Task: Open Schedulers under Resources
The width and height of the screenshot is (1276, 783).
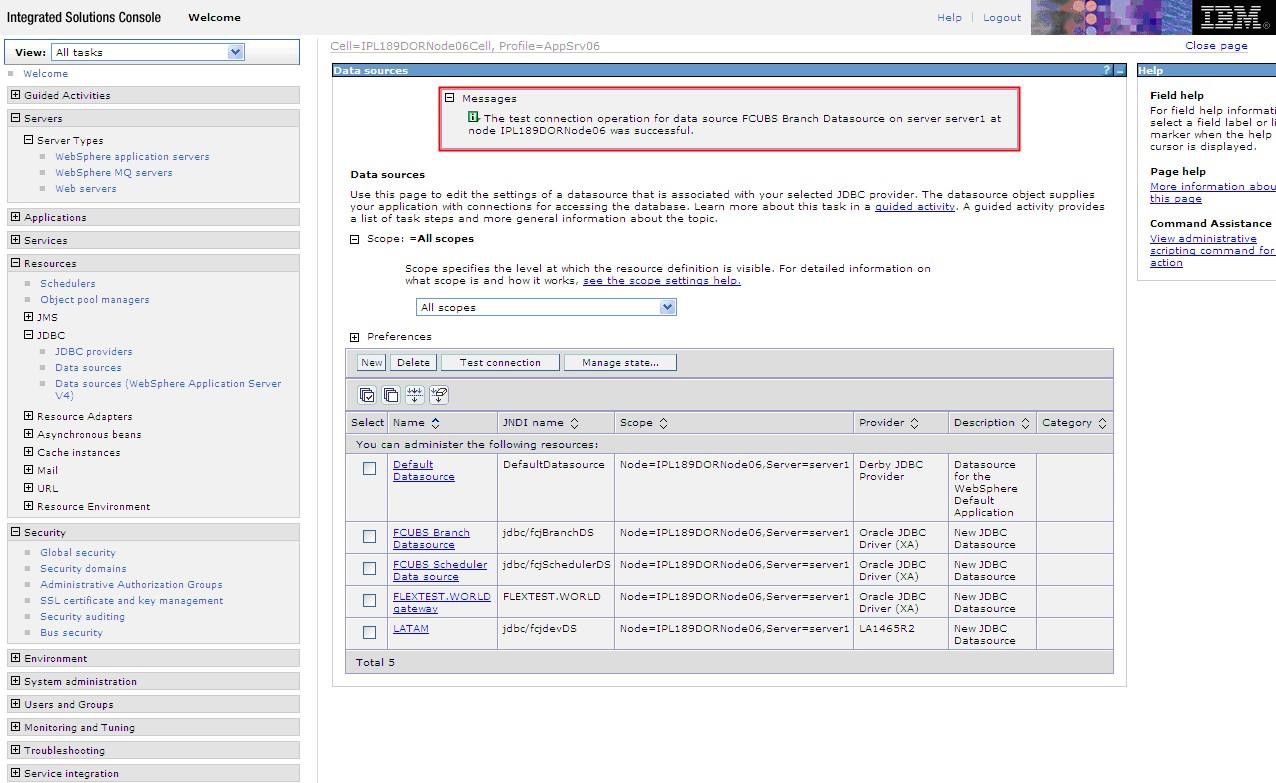Action: pyautogui.click(x=67, y=283)
